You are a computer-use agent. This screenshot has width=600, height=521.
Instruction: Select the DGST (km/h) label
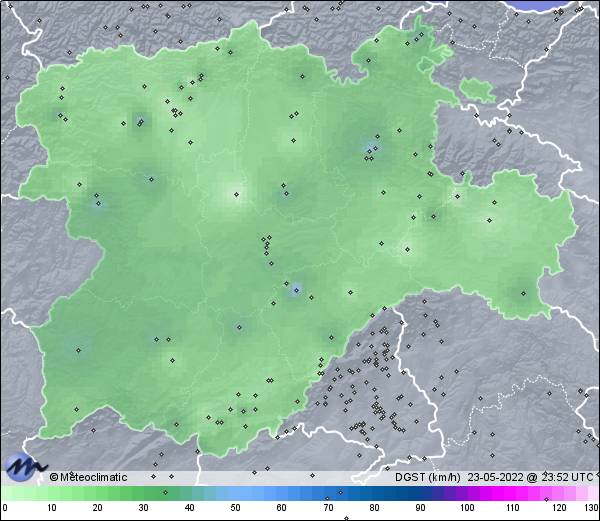coord(428,477)
